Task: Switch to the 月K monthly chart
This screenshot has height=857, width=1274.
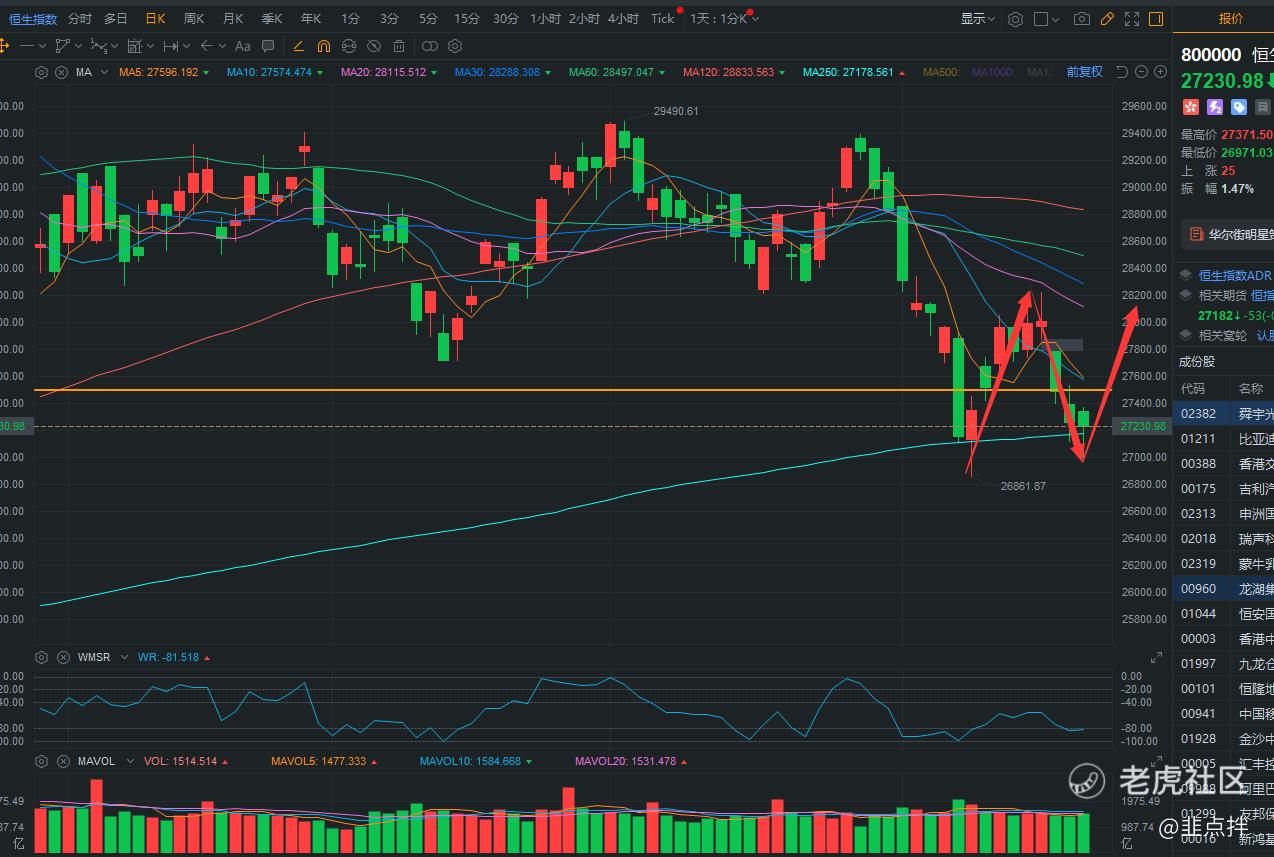Action: (233, 18)
